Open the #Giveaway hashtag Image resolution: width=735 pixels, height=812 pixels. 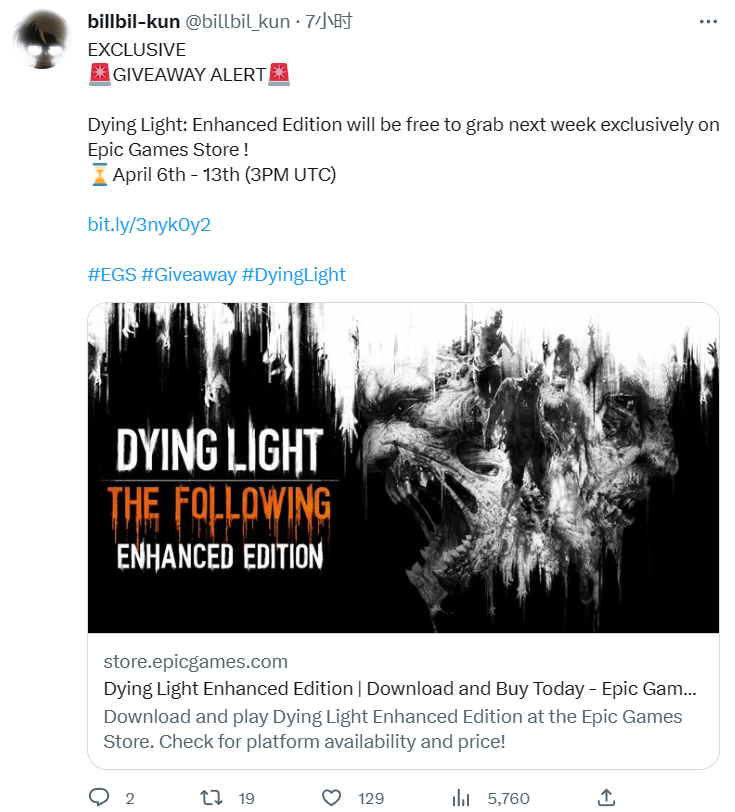189,274
